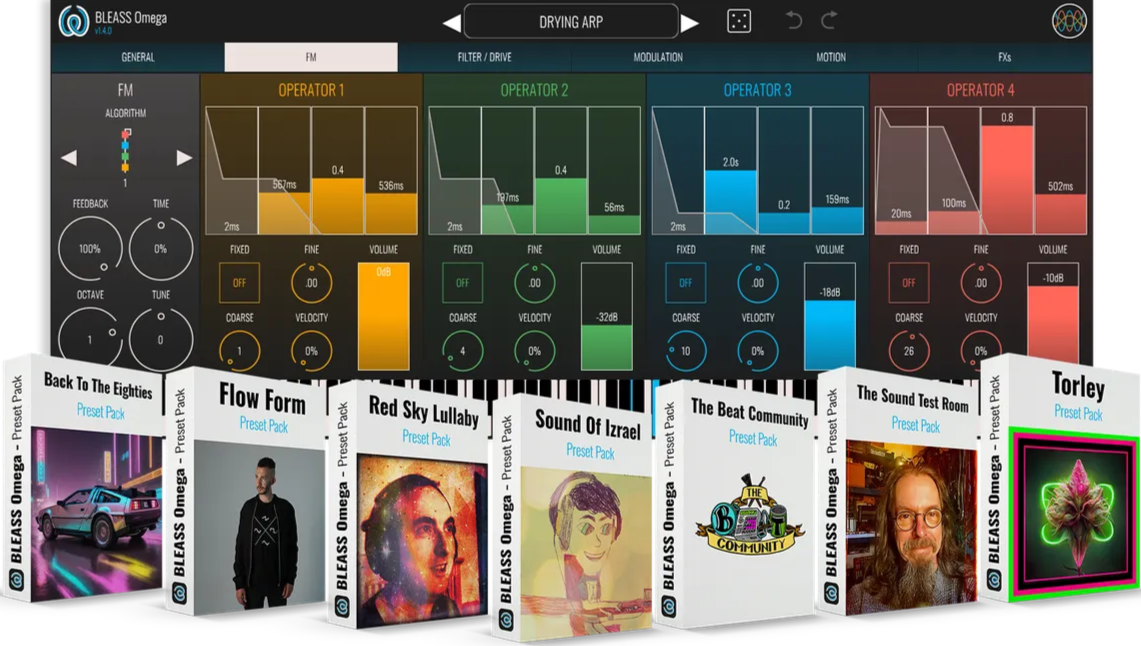Select the next preset arrow
Viewport: 1141px width, 646px height.
(x=690, y=22)
